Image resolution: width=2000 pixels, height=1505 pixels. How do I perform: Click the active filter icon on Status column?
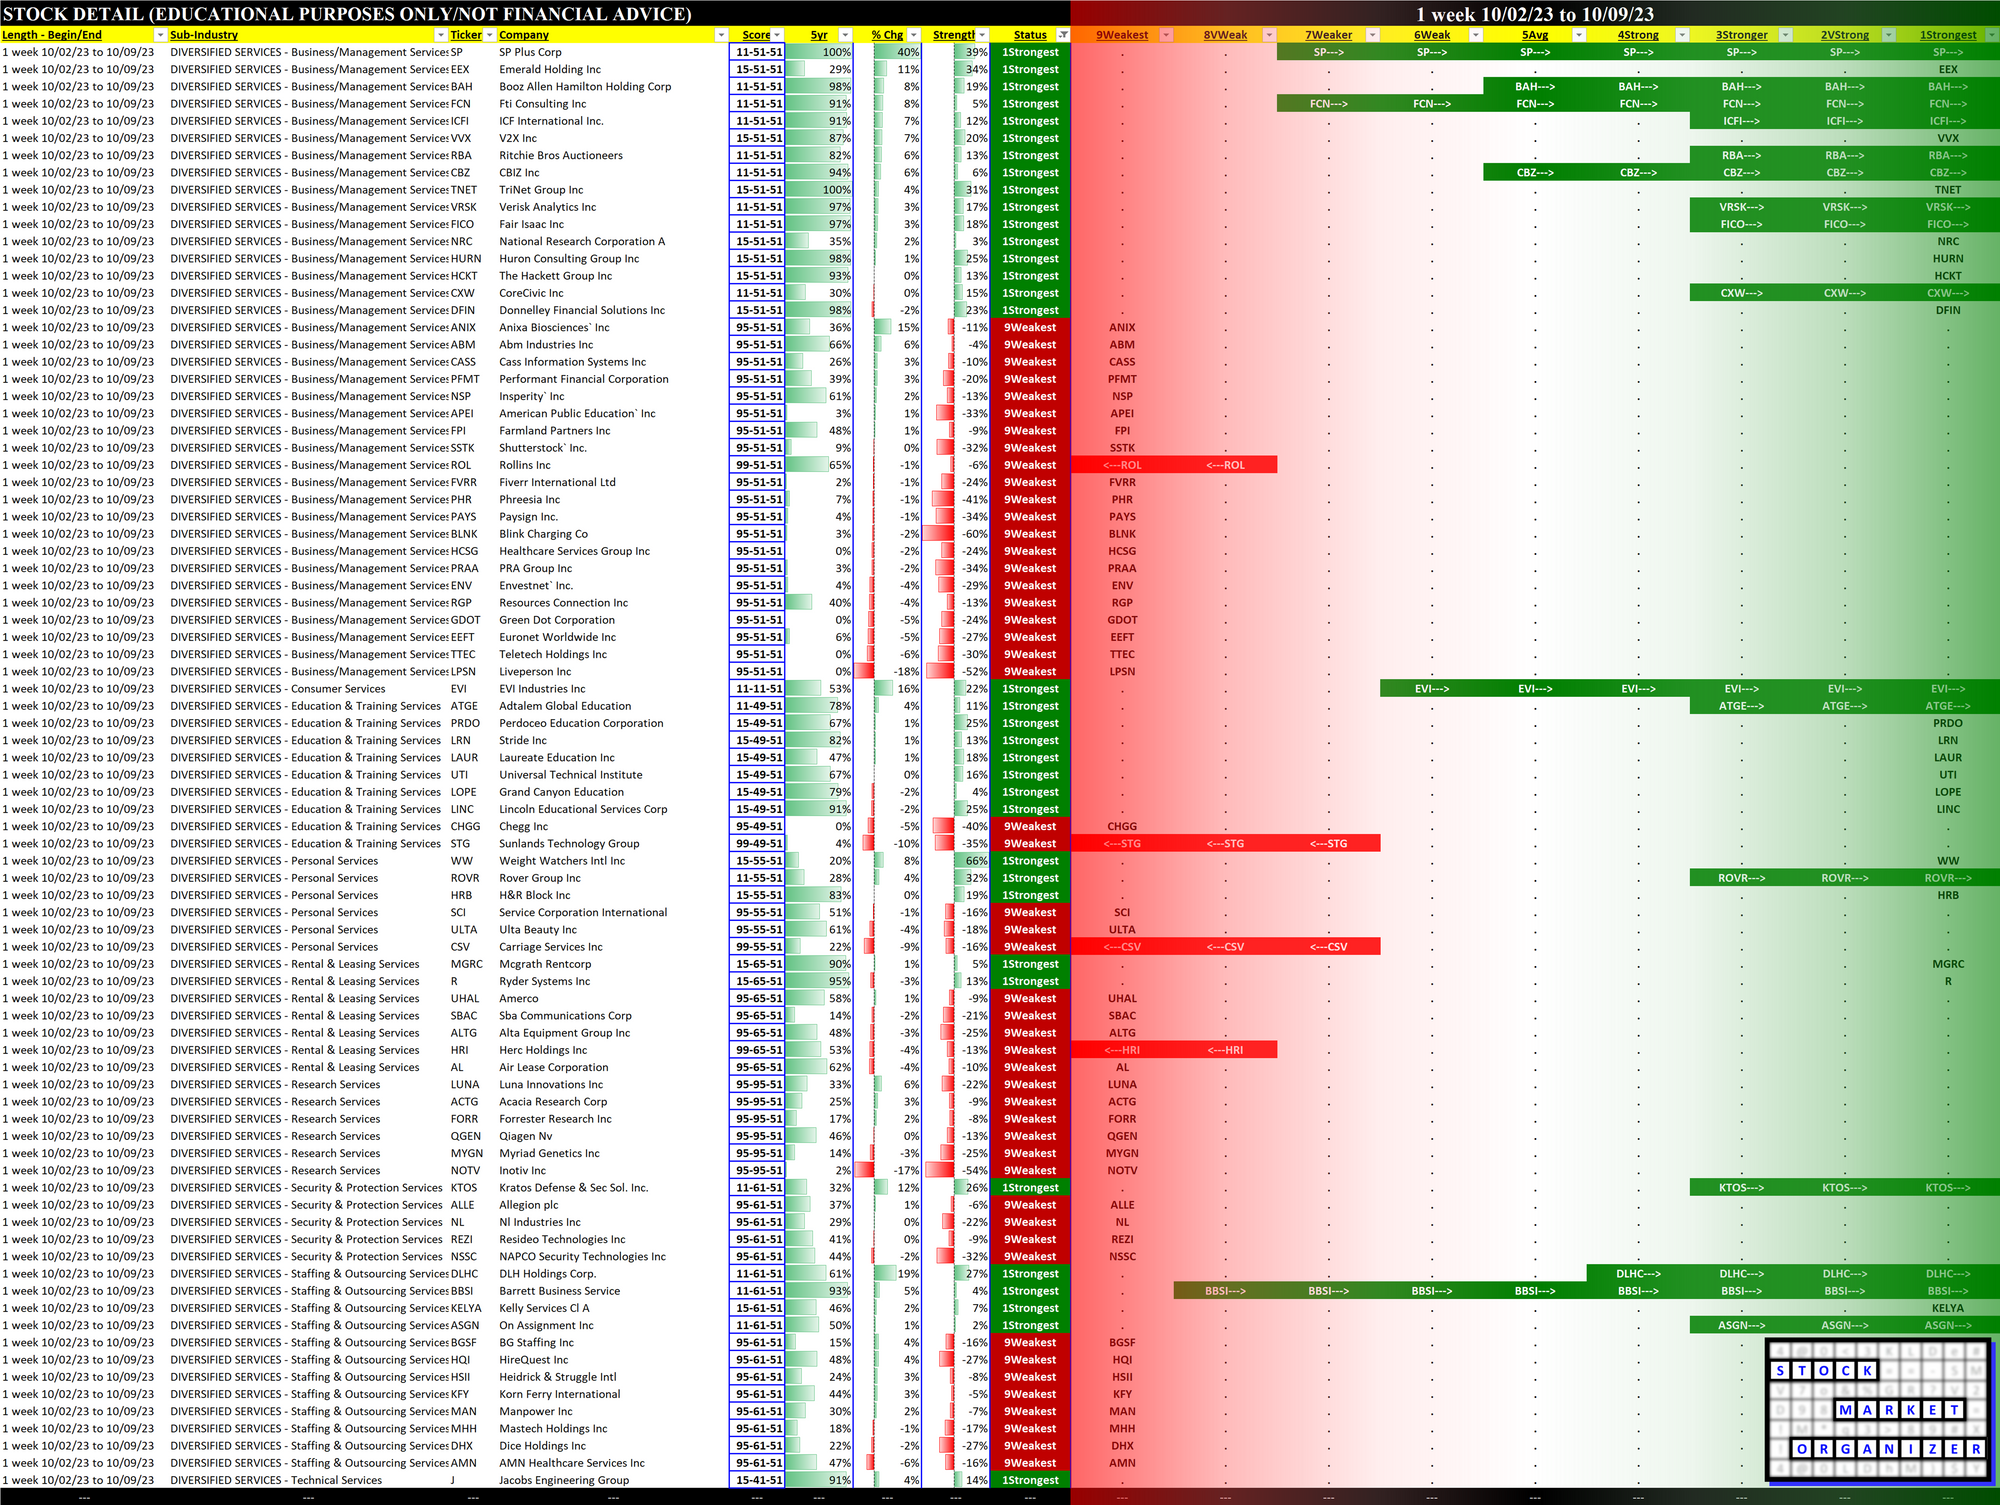point(1062,35)
